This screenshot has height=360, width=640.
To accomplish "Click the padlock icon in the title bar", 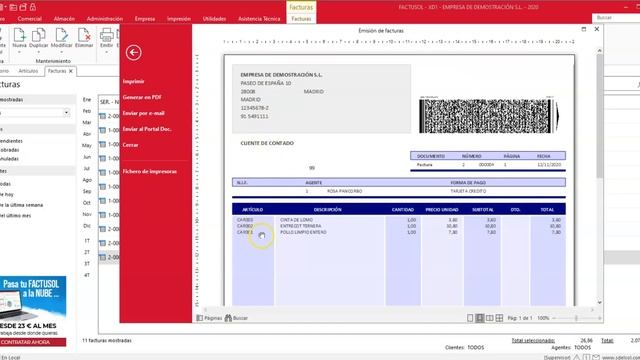I will pyautogui.click(x=33, y=7).
